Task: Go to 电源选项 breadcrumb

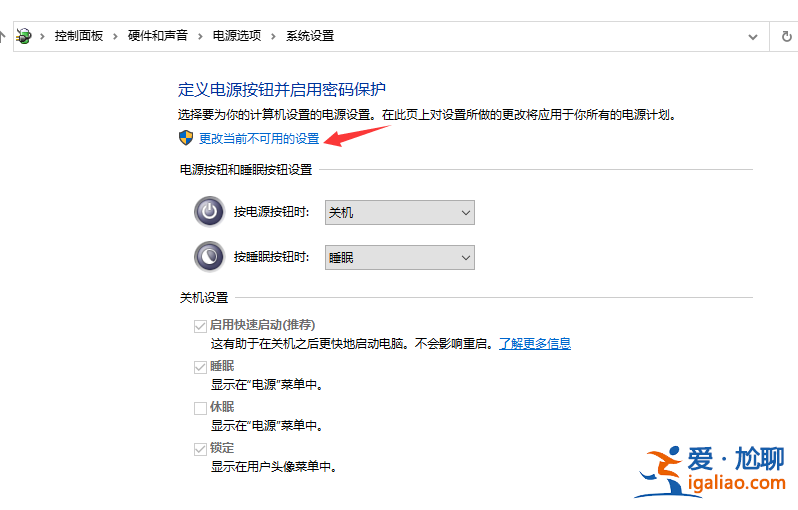Action: (x=237, y=36)
